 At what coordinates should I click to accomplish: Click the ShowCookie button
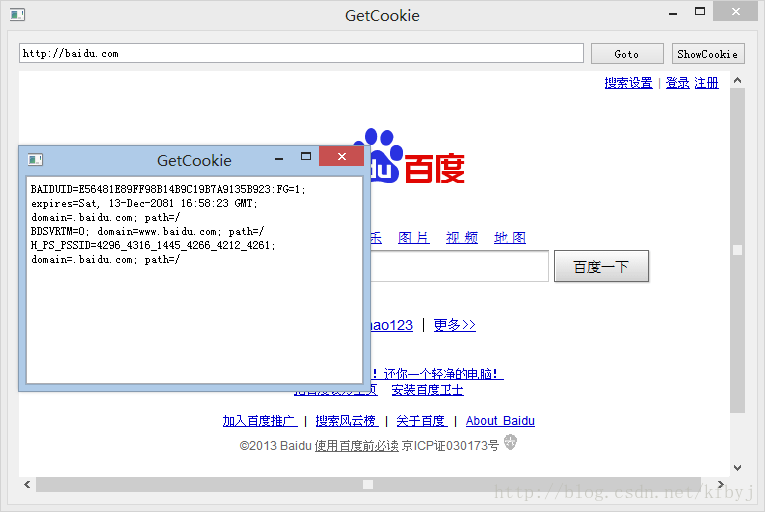tap(707, 54)
